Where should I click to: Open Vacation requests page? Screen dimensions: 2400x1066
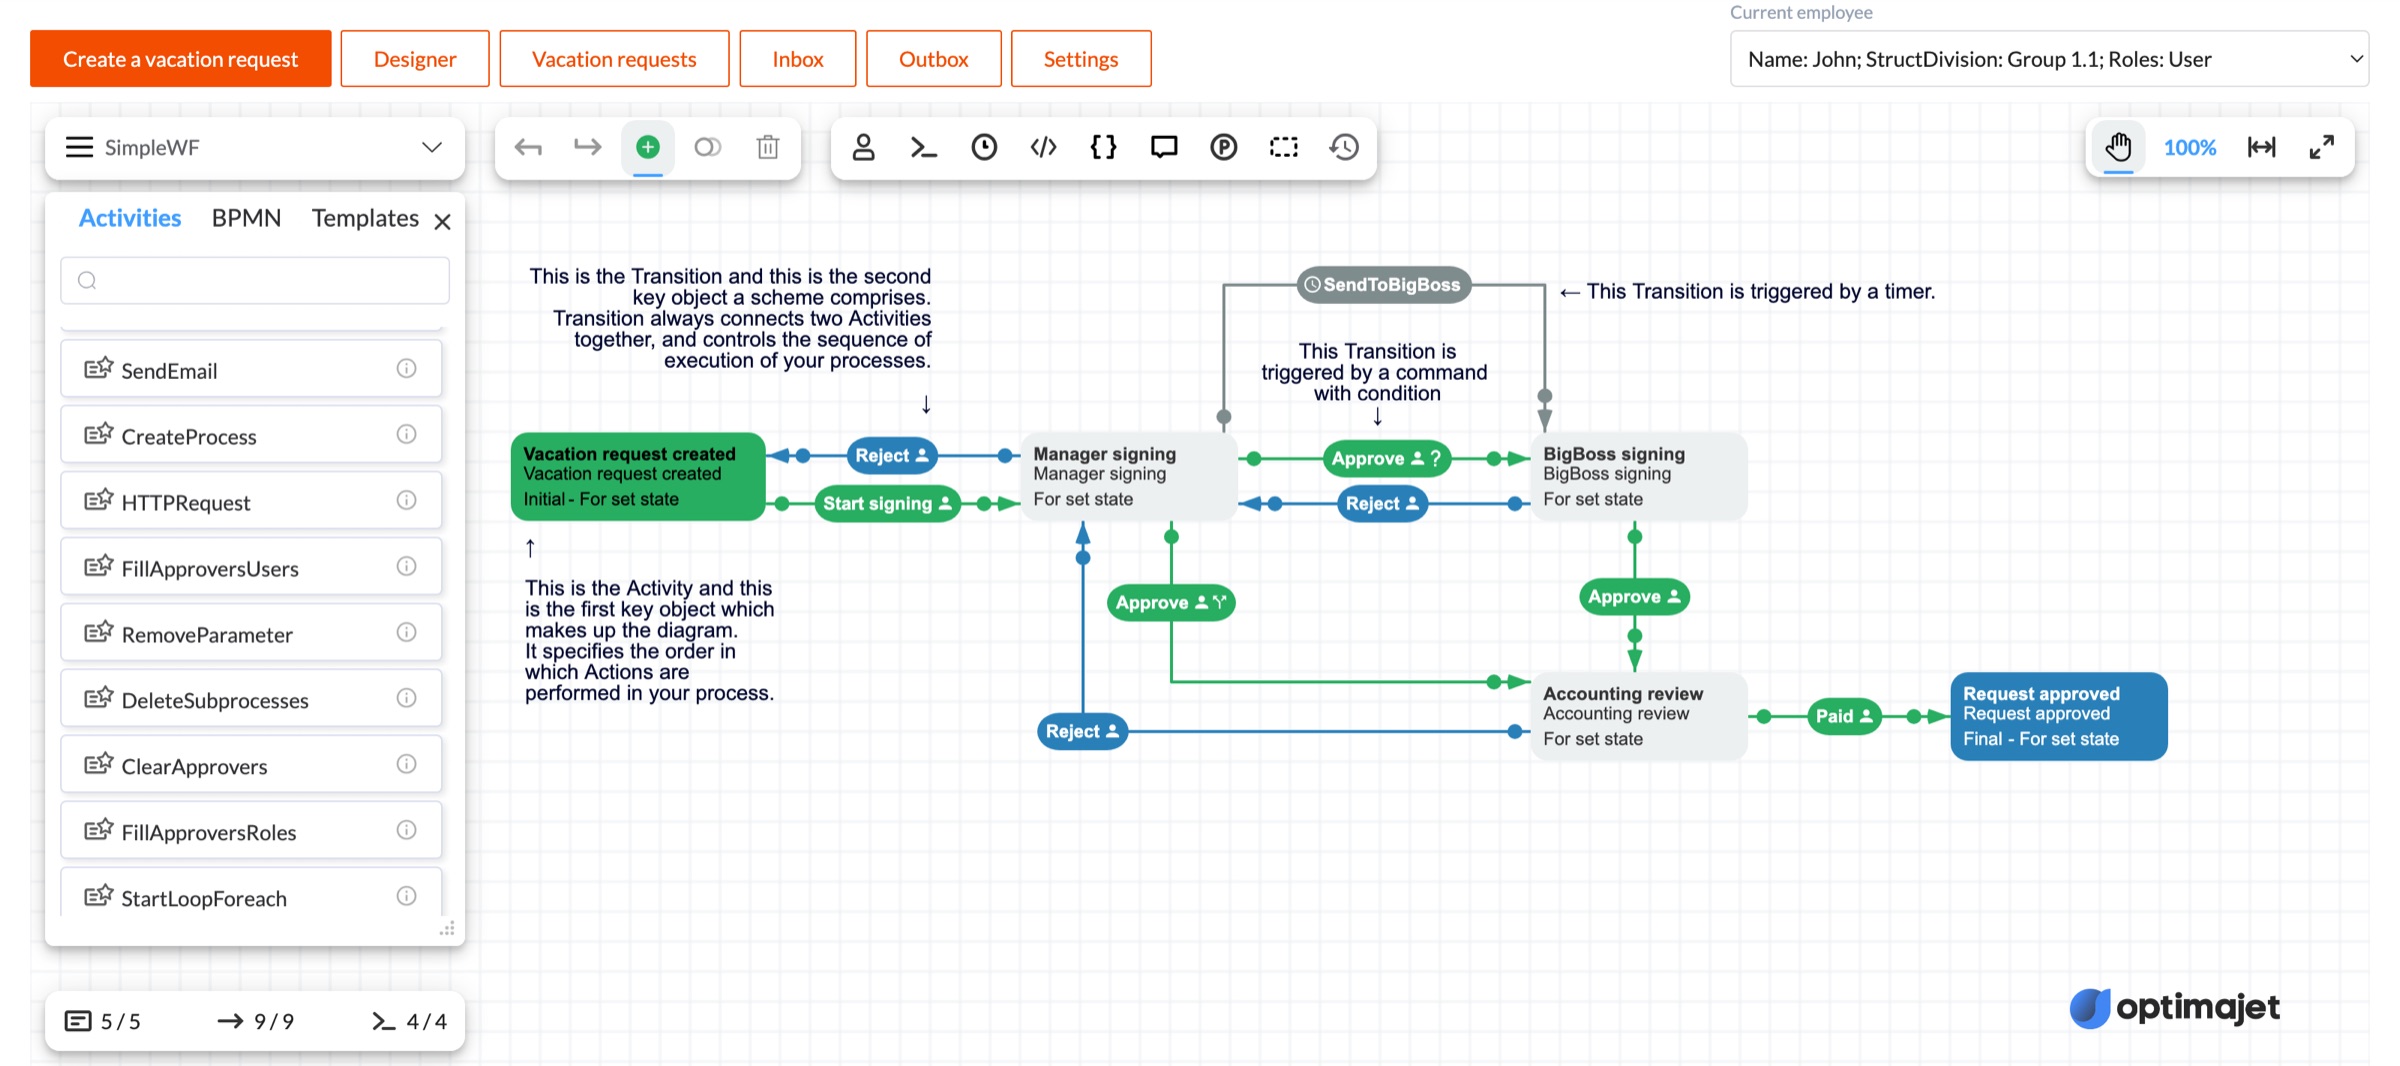[614, 59]
